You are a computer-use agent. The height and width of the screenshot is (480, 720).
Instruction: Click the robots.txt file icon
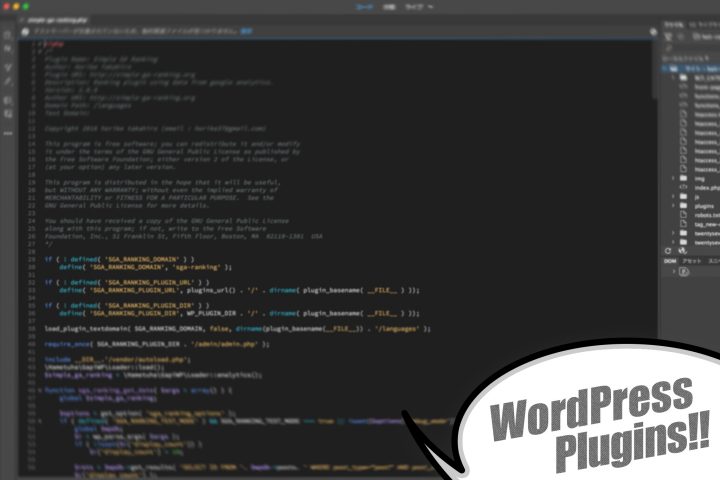pos(683,215)
